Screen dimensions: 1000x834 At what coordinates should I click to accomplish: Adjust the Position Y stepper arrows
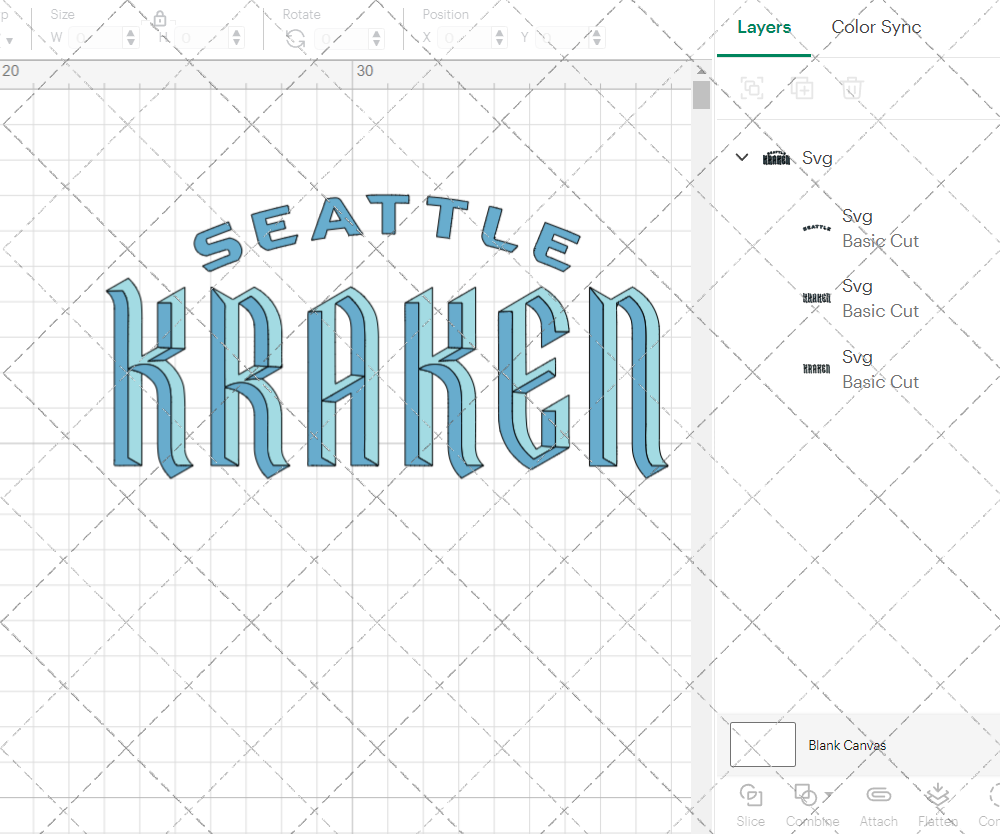(x=597, y=38)
